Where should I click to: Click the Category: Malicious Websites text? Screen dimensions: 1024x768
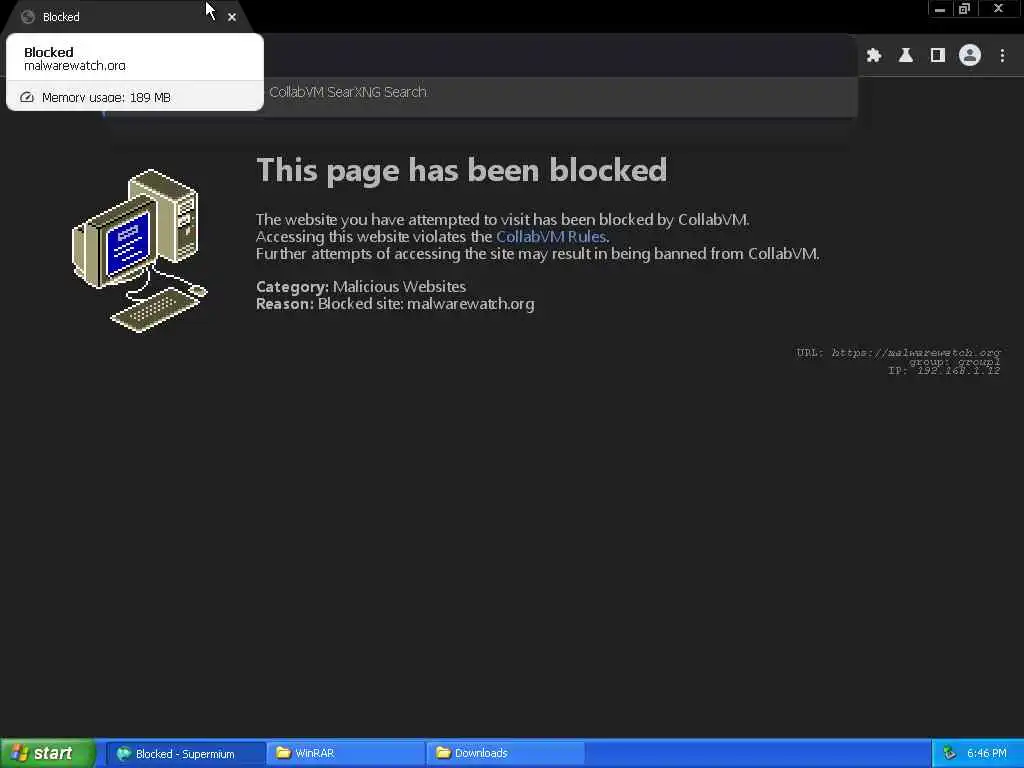[x=361, y=287]
